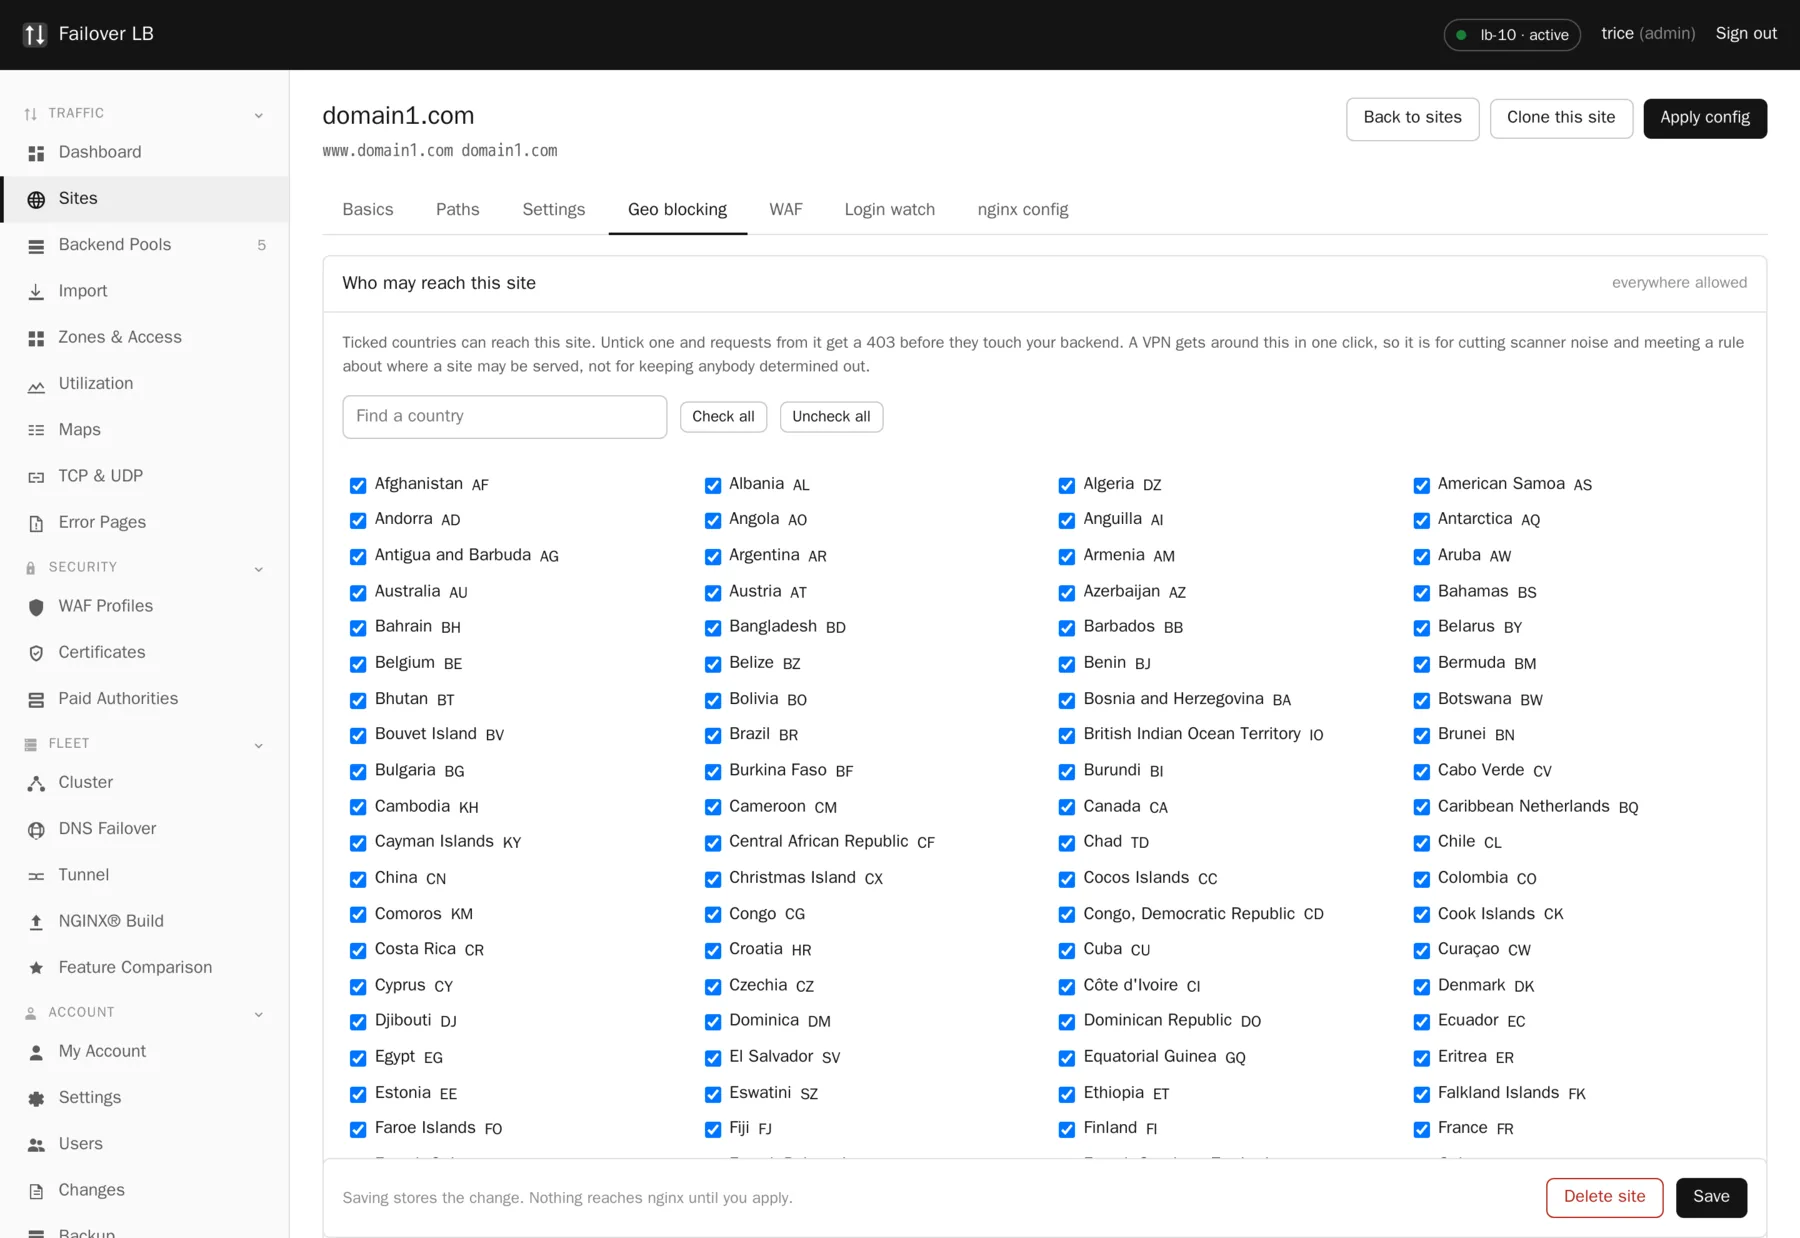Click the Import download-arrow icon

pyautogui.click(x=36, y=292)
